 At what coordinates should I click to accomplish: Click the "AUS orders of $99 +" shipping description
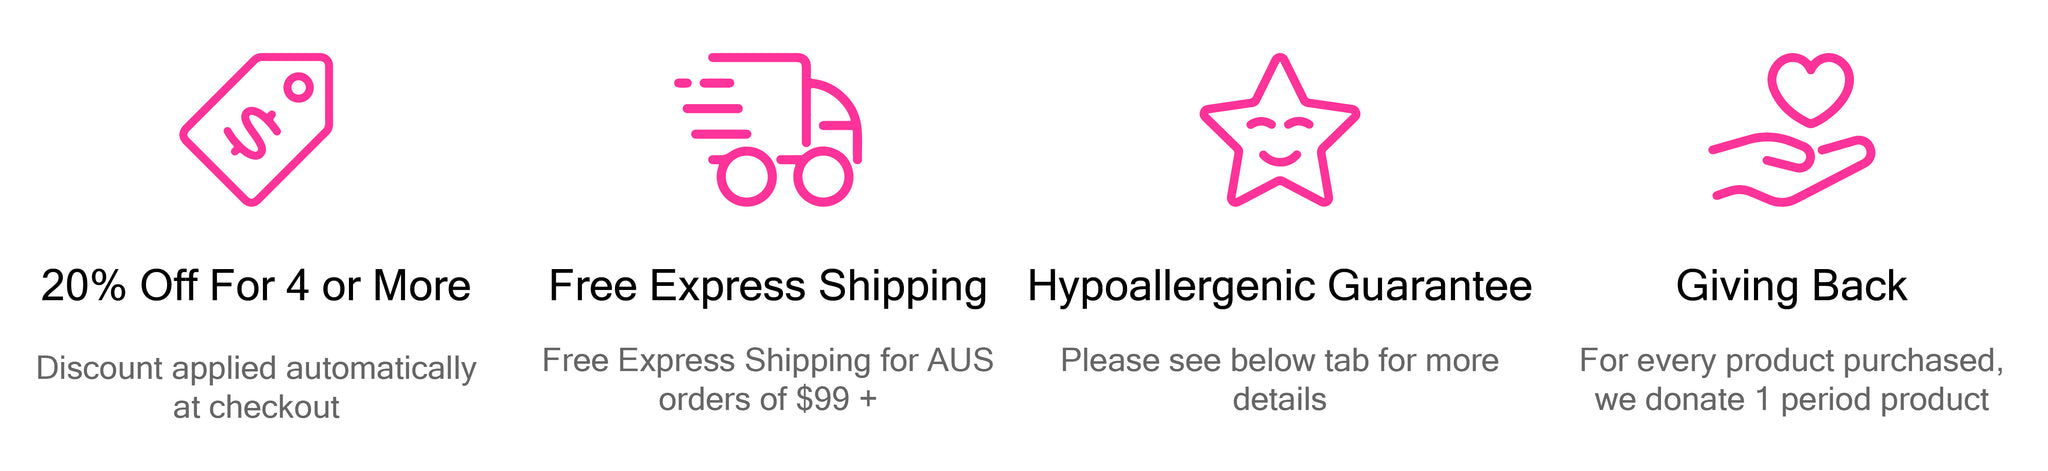point(768,379)
